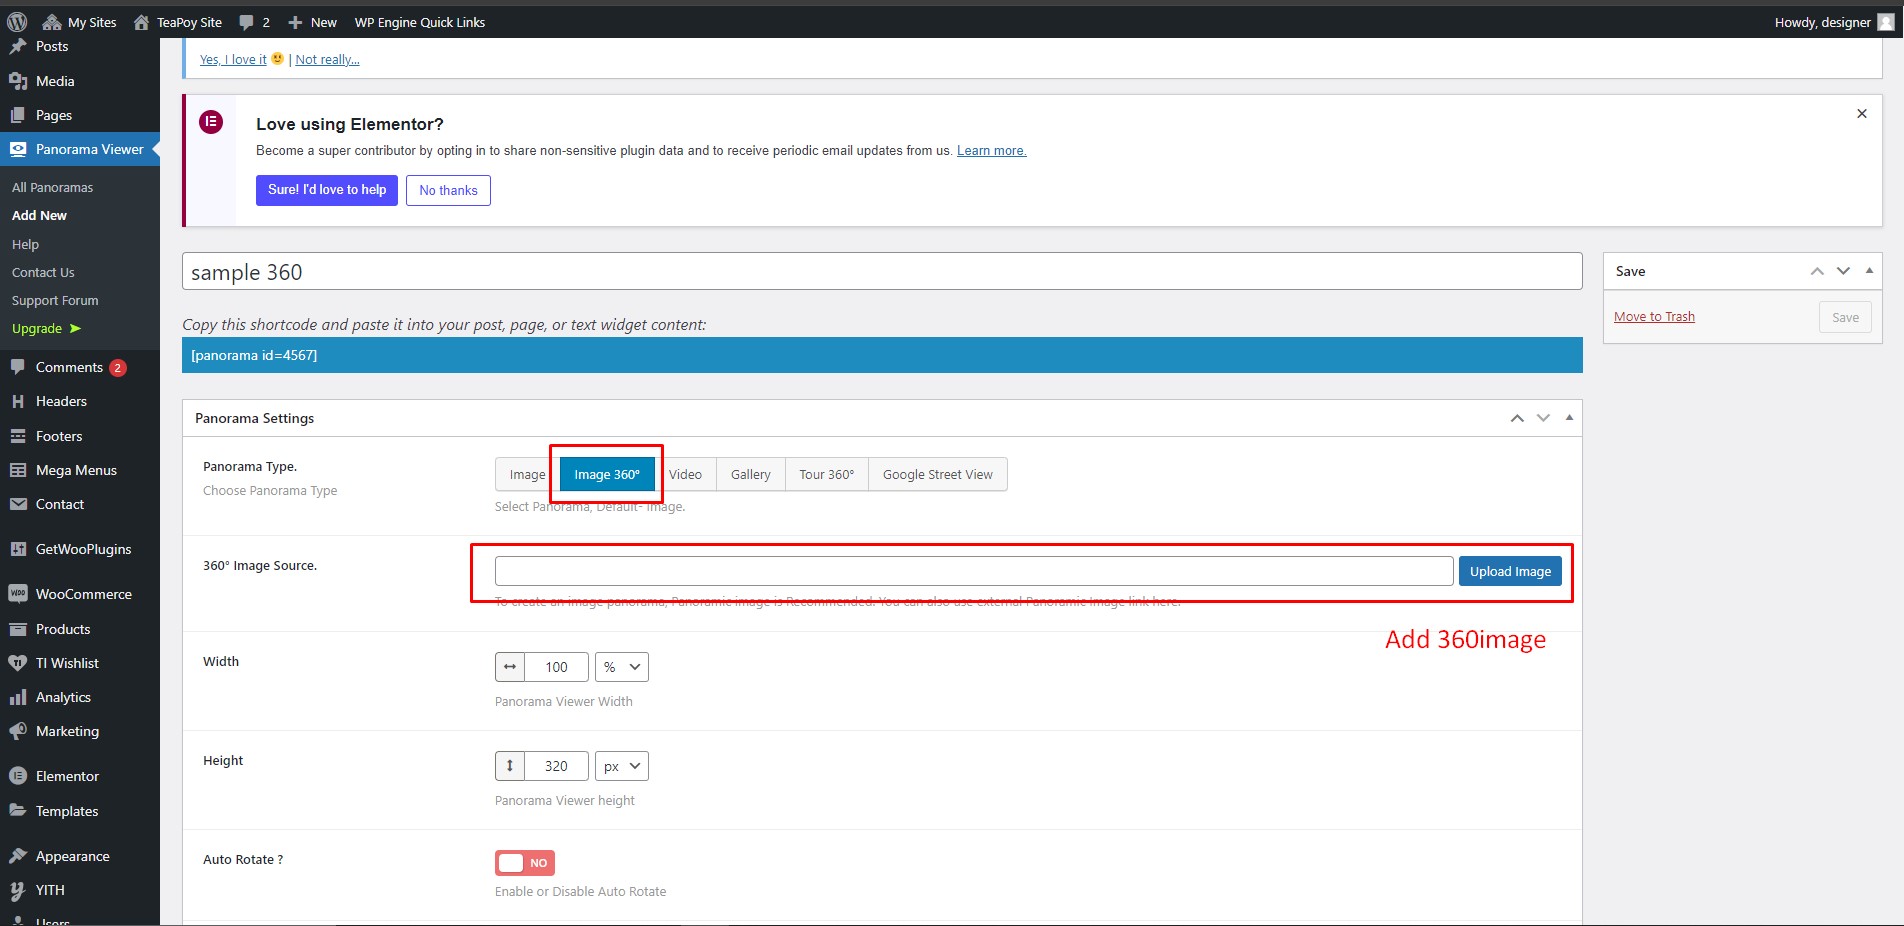Click the GetWooPlugins sidebar icon
This screenshot has height=926, width=1904.
coord(18,549)
